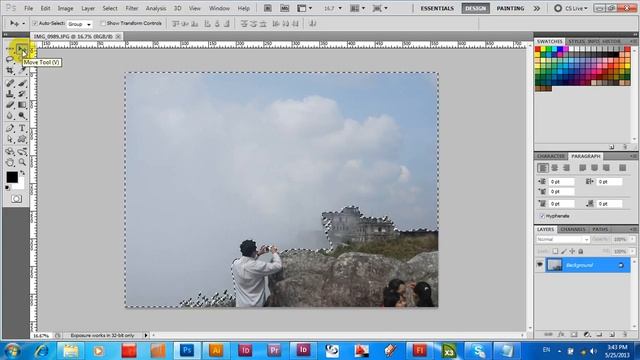Image resolution: width=640 pixels, height=360 pixels.
Task: Open the Auto-Select Group dropdown
Action: pos(80,24)
